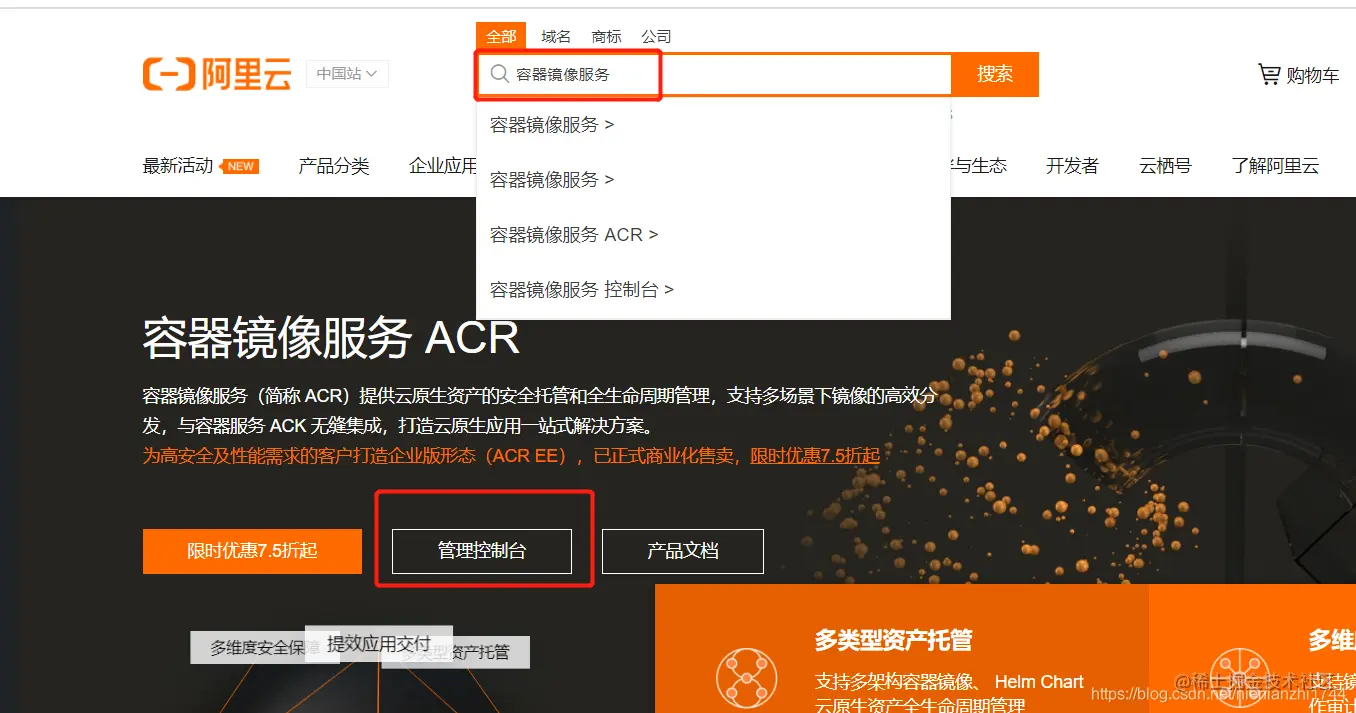Click the magnifier icon in search box
This screenshot has height=713, width=1356.
[x=499, y=74]
